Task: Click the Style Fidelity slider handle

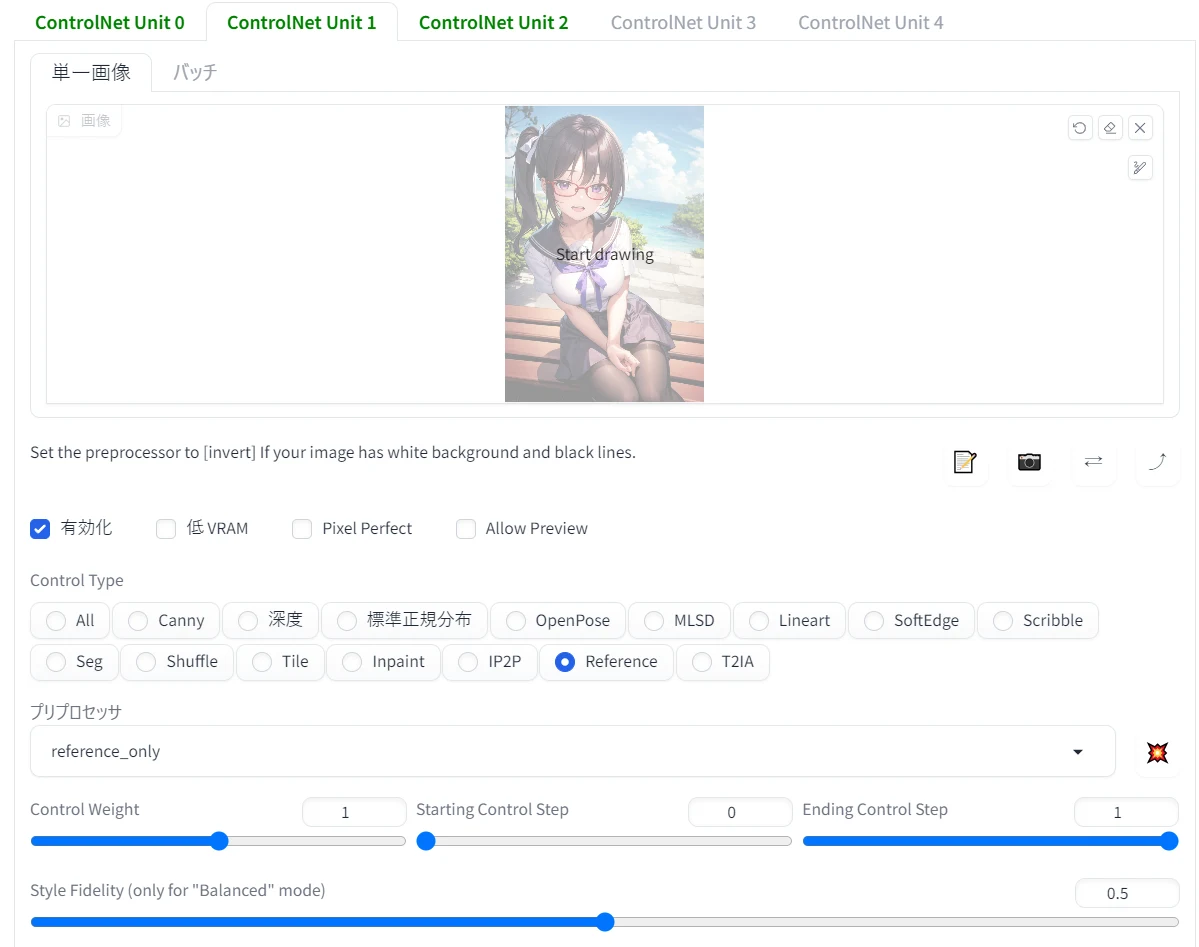Action: 605,922
